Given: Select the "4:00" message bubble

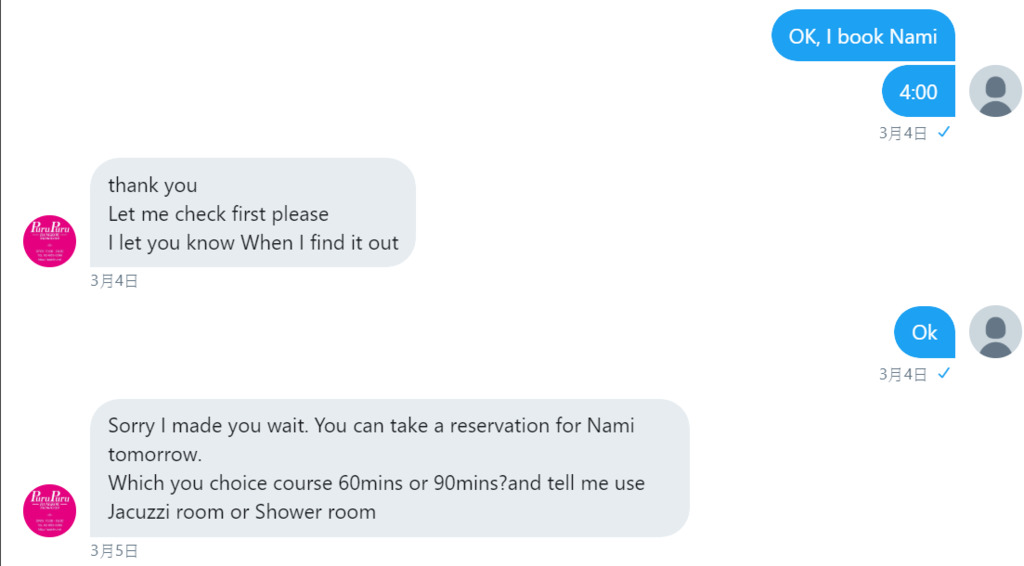Looking at the screenshot, I should pos(918,92).
